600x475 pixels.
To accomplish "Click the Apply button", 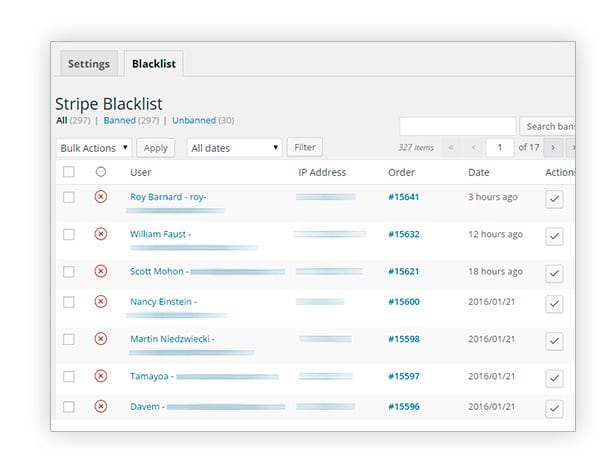I will (x=156, y=148).
